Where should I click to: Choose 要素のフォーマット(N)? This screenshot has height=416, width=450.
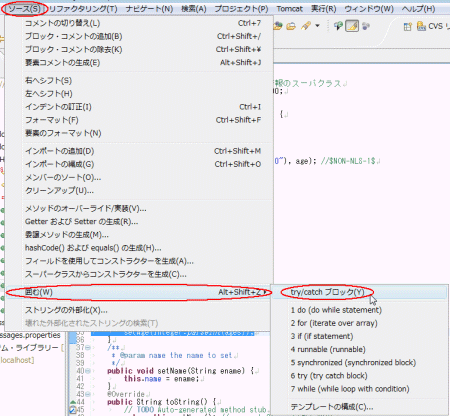click(x=139, y=133)
